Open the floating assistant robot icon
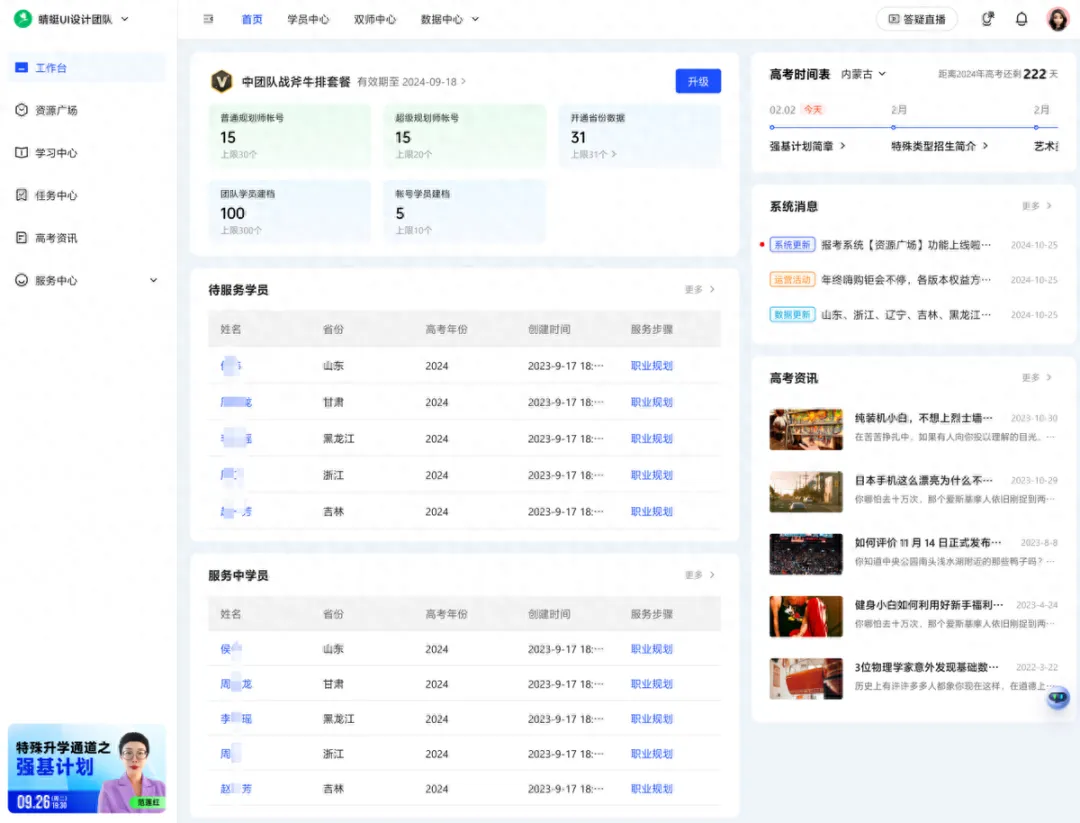 [x=1057, y=697]
